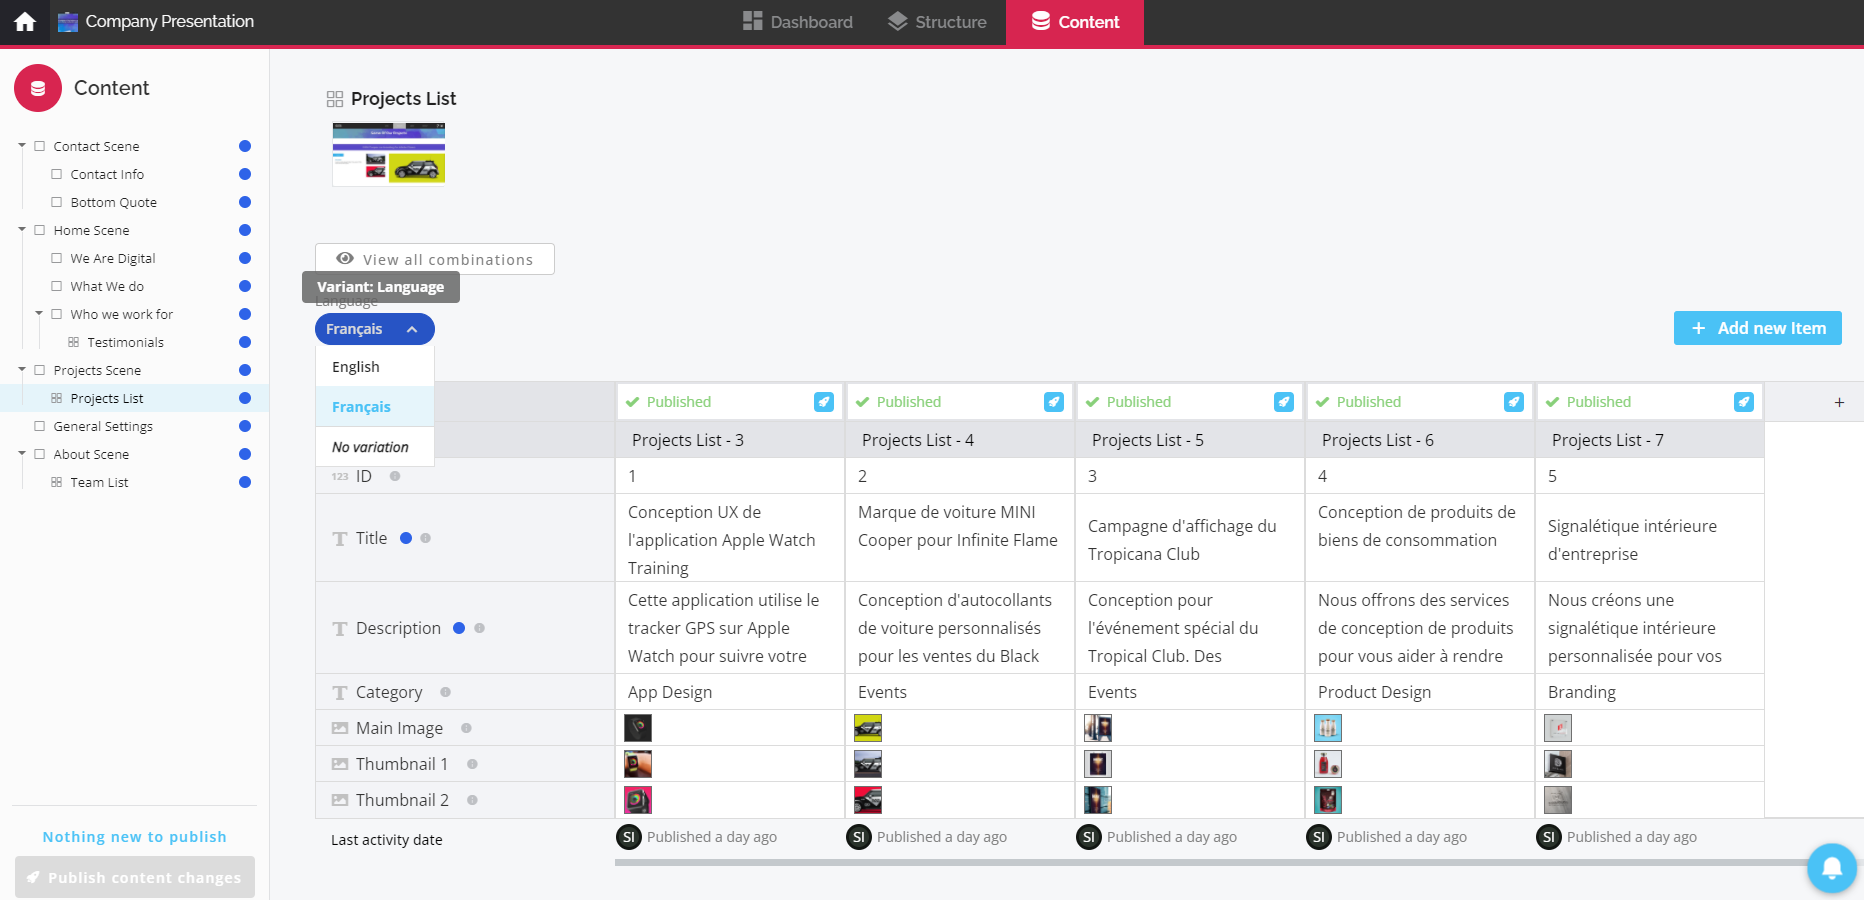The width and height of the screenshot is (1864, 900).
Task: Click Add new Item button
Action: click(1758, 328)
